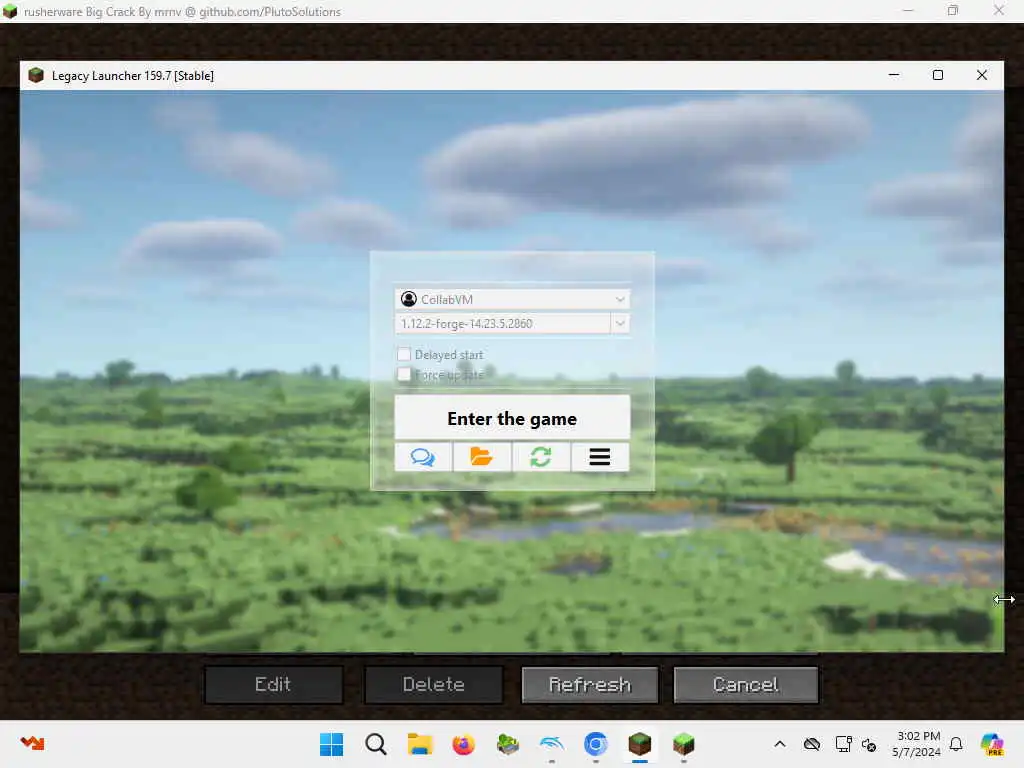Switch to the grass-block Minecraft taskbar icon
This screenshot has width=1024, height=768.
(684, 744)
